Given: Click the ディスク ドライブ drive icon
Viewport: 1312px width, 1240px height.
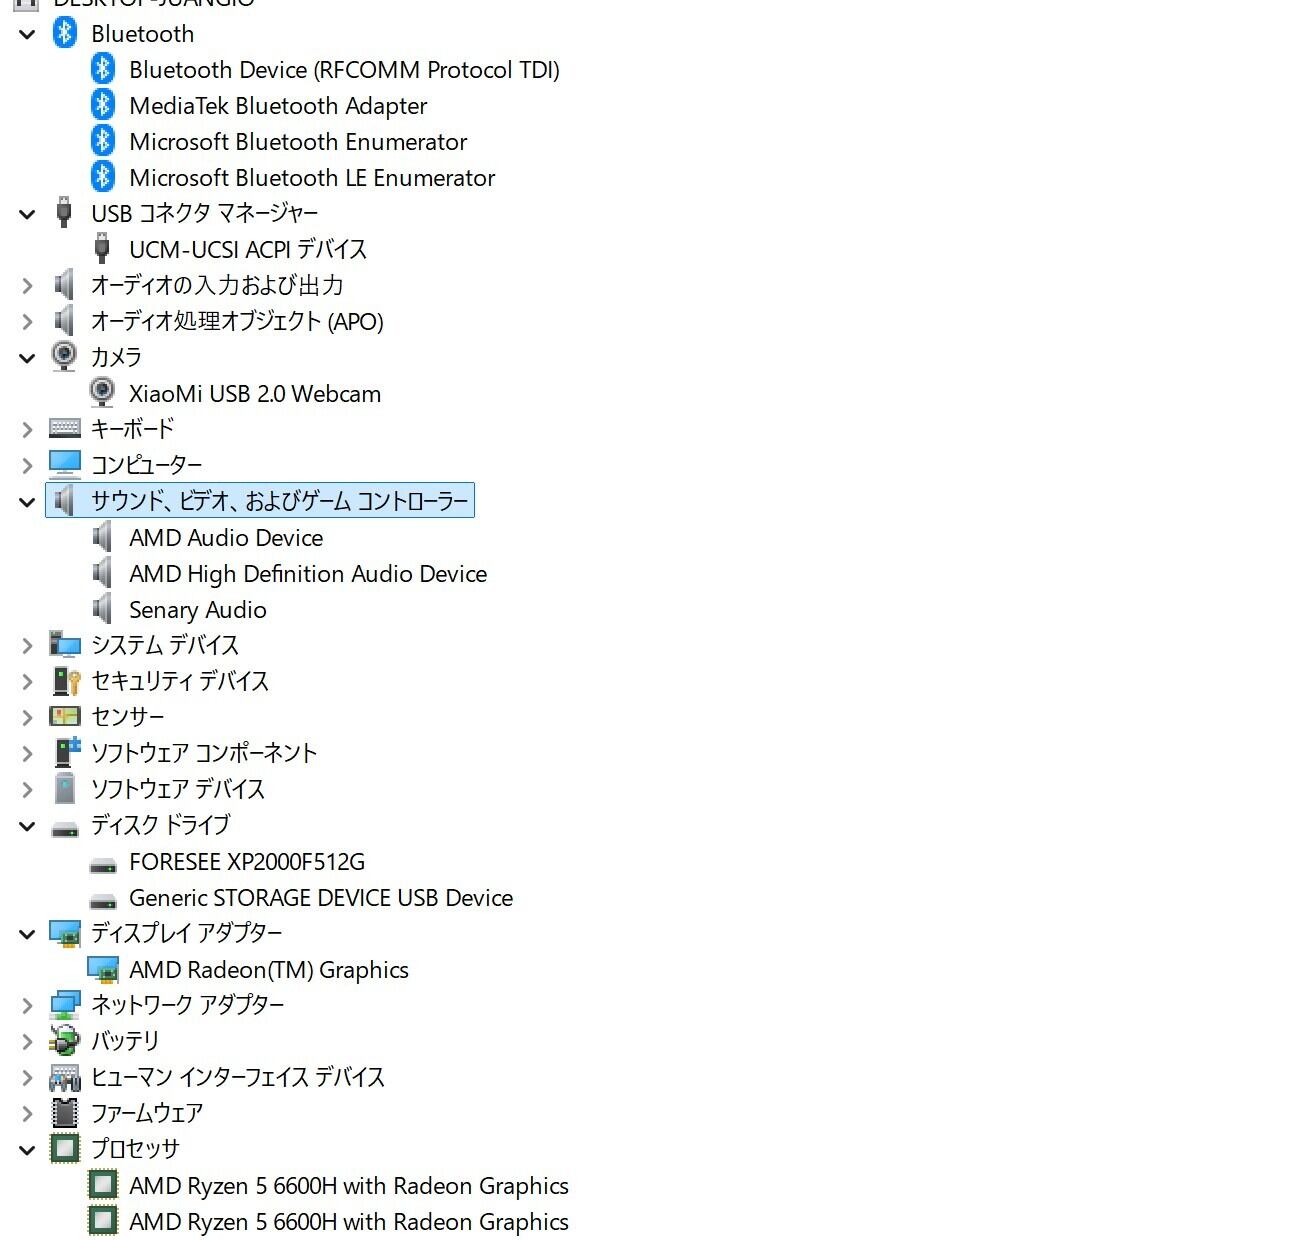Looking at the screenshot, I should (65, 828).
